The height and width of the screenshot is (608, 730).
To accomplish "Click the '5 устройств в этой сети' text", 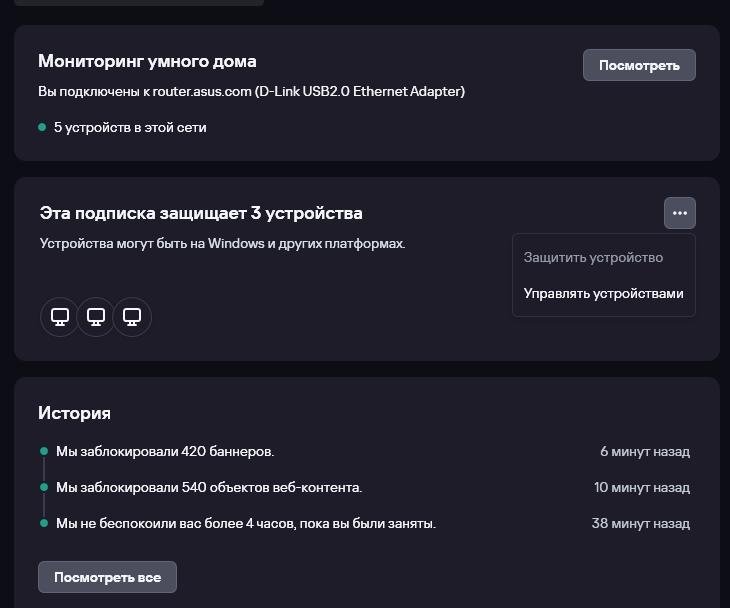I will (x=130, y=127).
